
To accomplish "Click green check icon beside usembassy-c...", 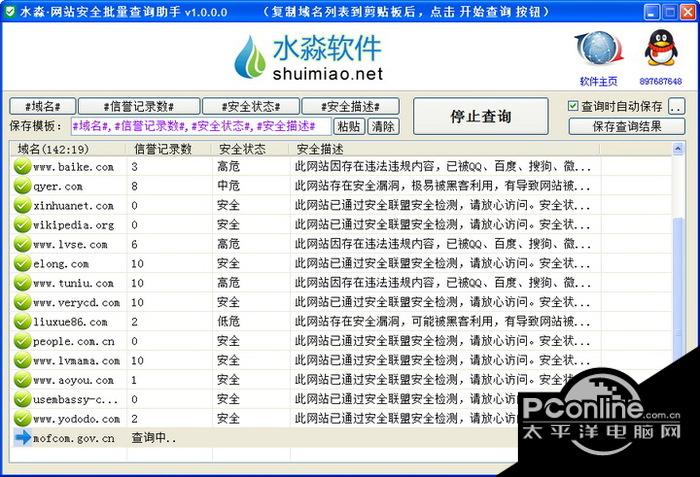I will coord(22,399).
